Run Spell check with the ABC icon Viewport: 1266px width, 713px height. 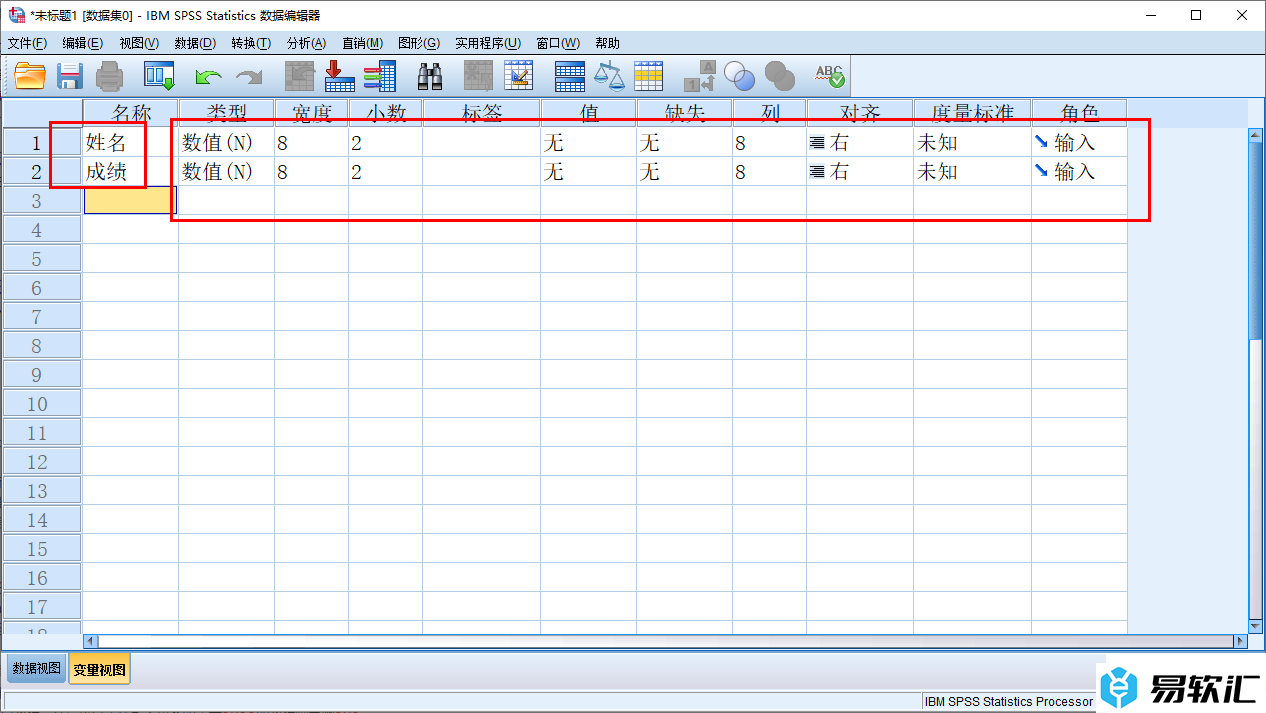pos(830,76)
